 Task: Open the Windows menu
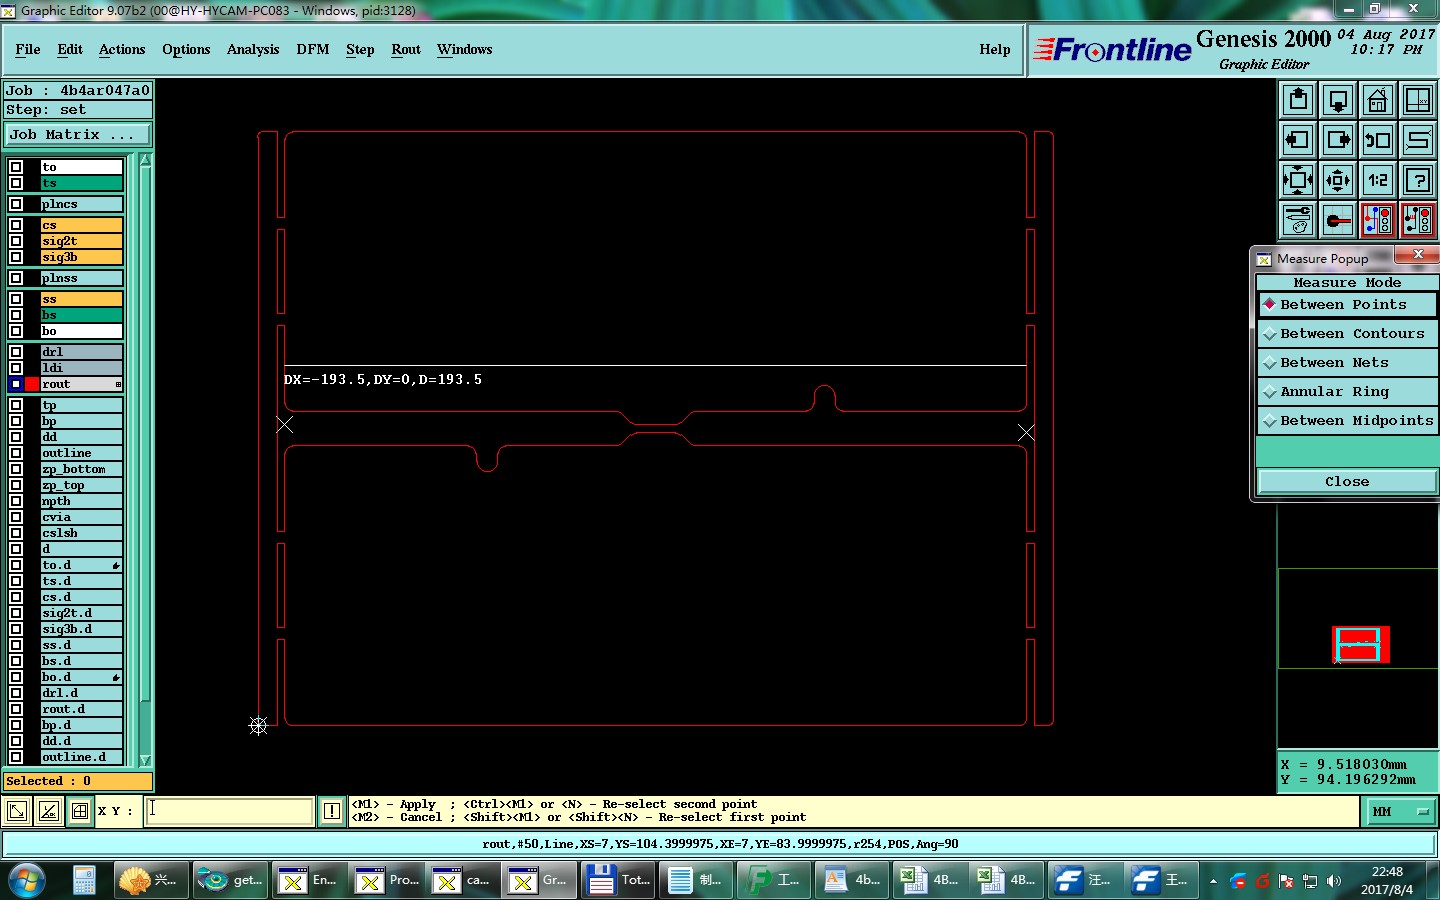tap(464, 49)
